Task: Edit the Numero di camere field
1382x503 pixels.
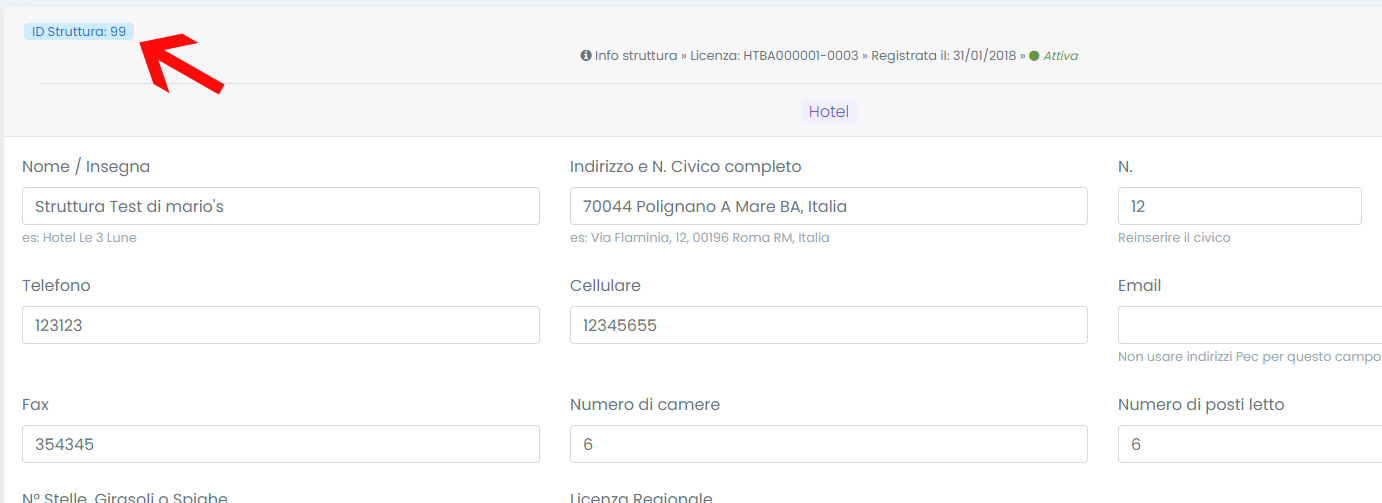Action: click(829, 444)
